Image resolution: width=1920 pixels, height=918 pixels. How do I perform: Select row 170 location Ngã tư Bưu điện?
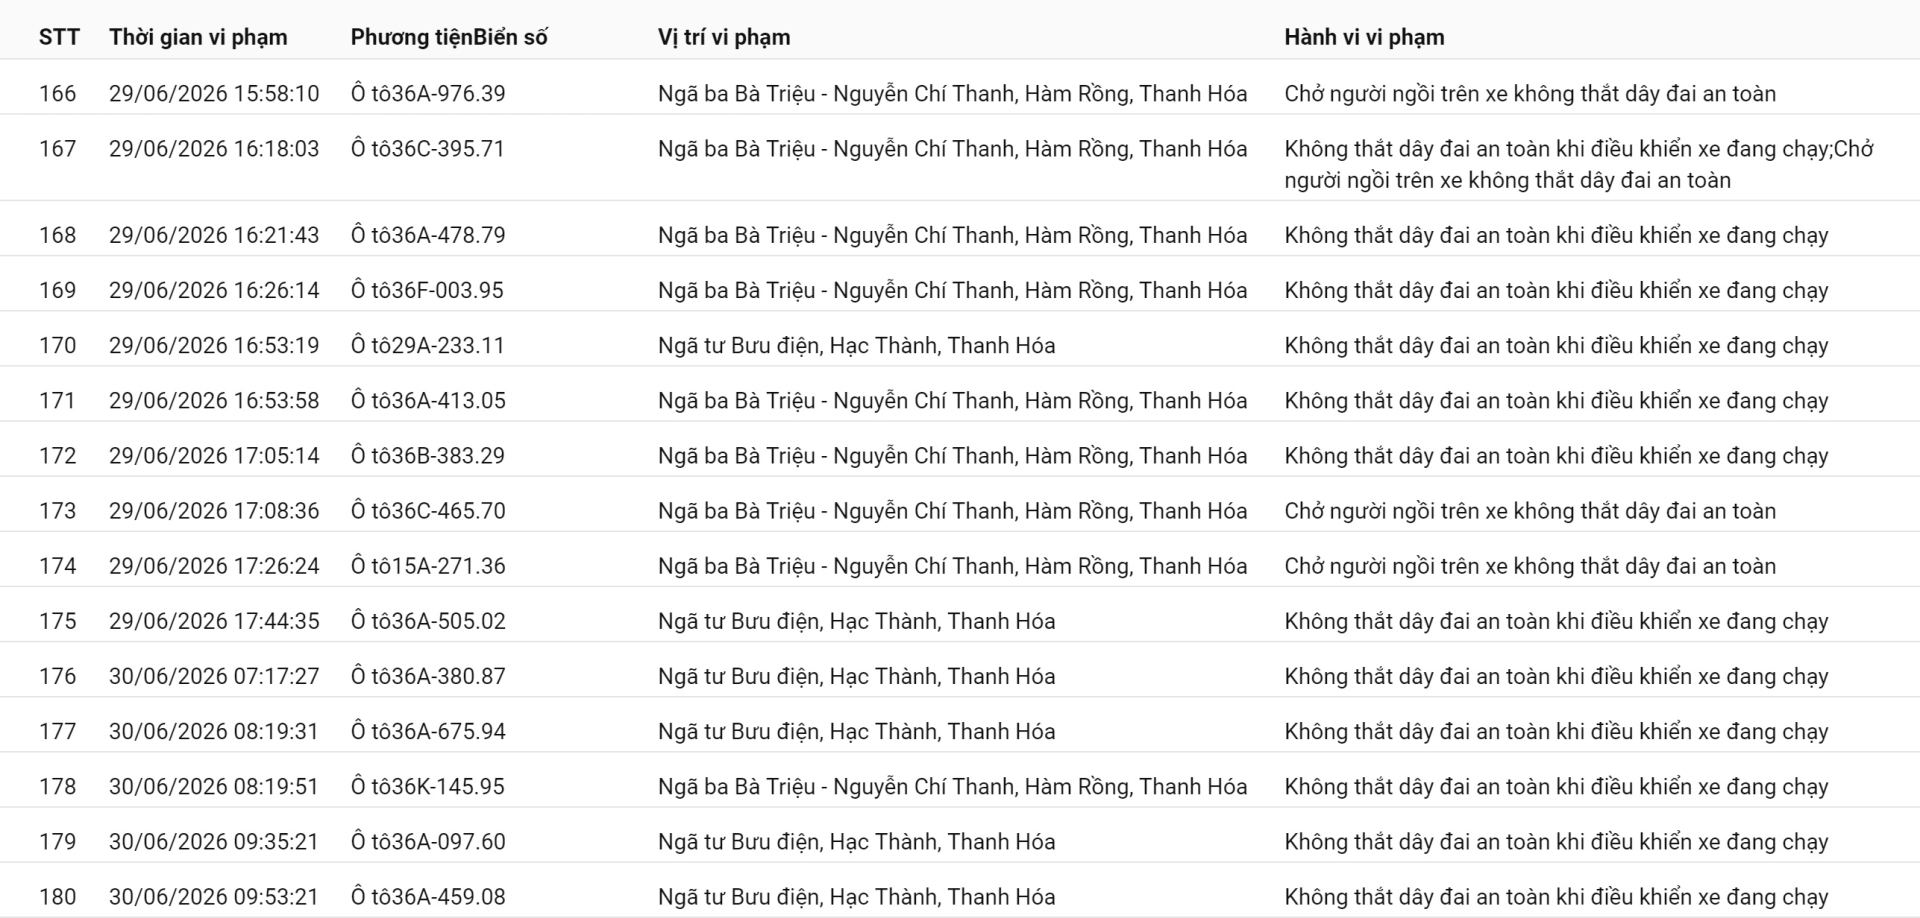[857, 345]
